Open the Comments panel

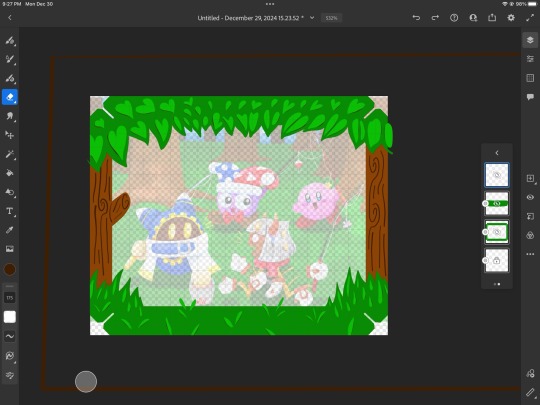coord(530,97)
